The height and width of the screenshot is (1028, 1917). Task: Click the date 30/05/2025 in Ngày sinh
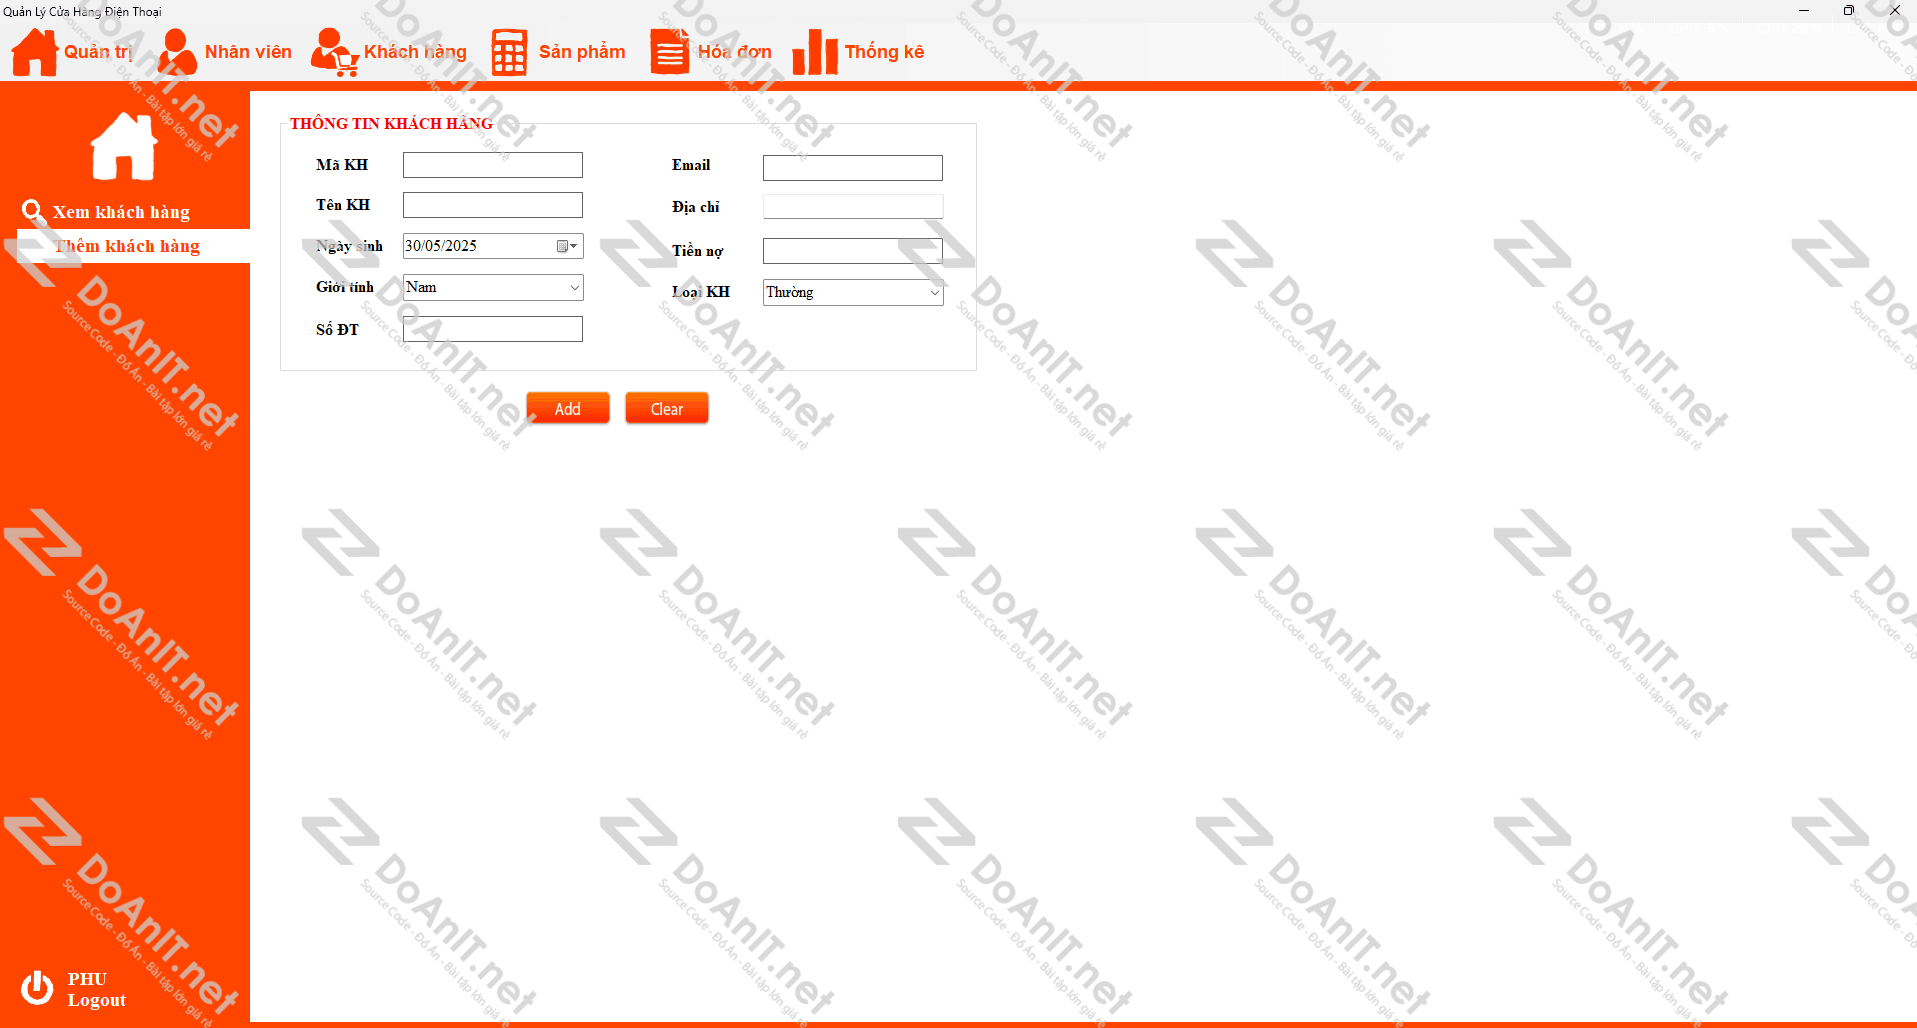441,246
